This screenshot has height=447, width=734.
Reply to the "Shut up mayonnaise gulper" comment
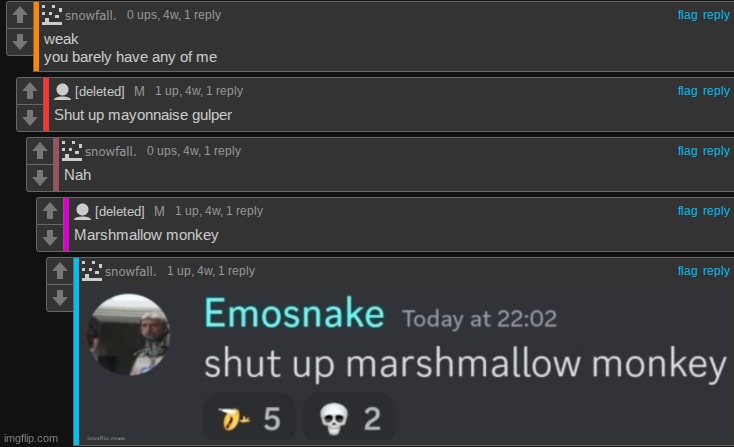pyautogui.click(x=716, y=91)
